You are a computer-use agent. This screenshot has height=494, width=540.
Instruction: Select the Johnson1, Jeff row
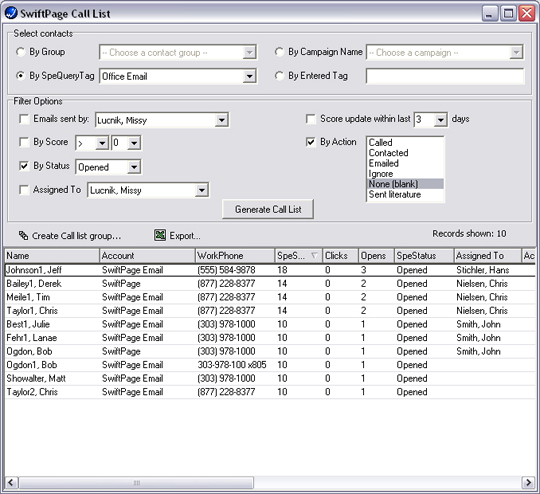pos(270,270)
